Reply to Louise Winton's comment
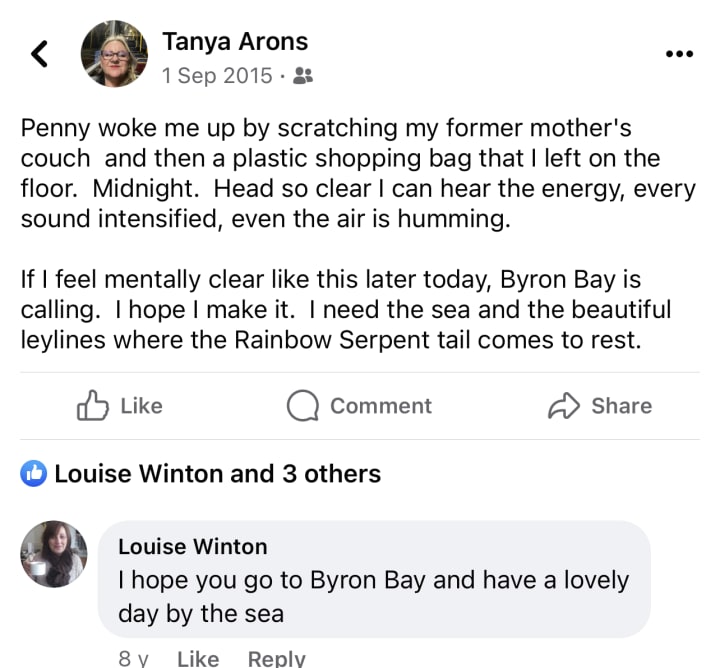The width and height of the screenshot is (720, 668). pos(276,658)
